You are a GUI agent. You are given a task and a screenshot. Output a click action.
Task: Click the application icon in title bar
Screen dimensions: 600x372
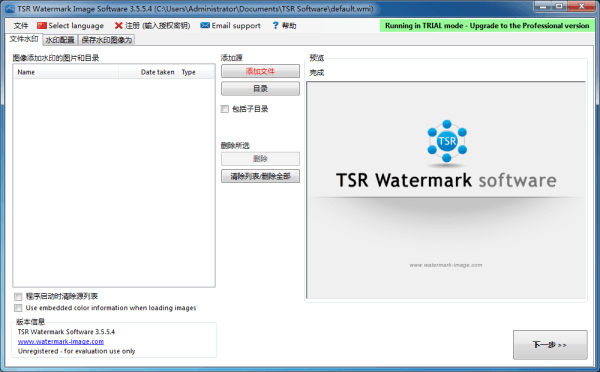9,8
